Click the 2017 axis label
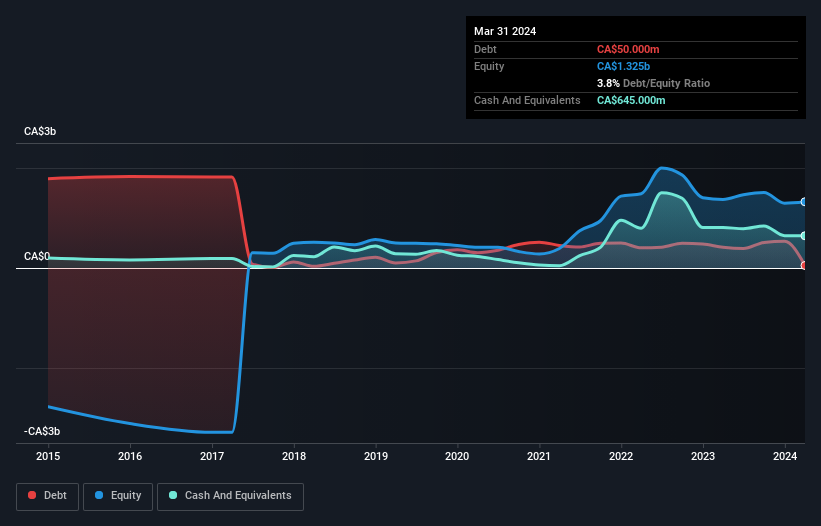 tap(212, 456)
